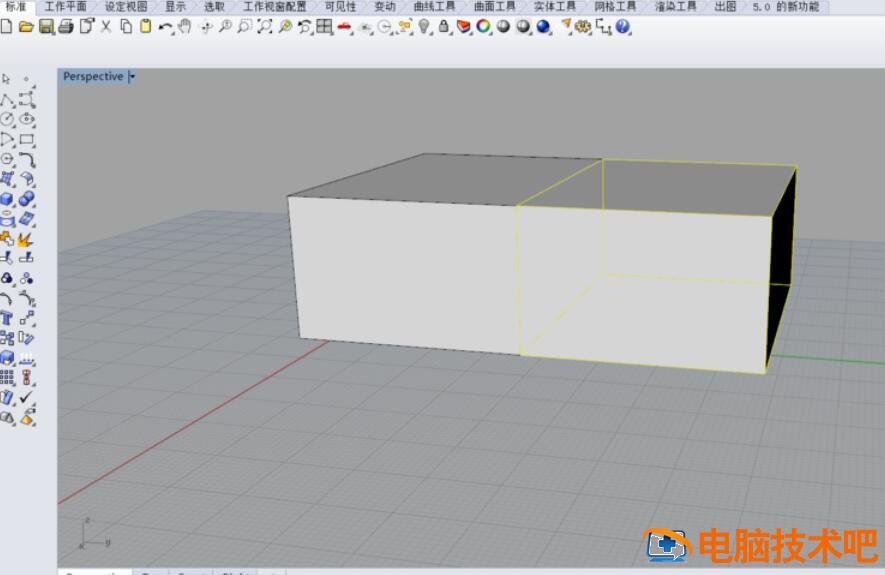Open the 实体工具 tab
The image size is (885, 575).
click(555, 7)
